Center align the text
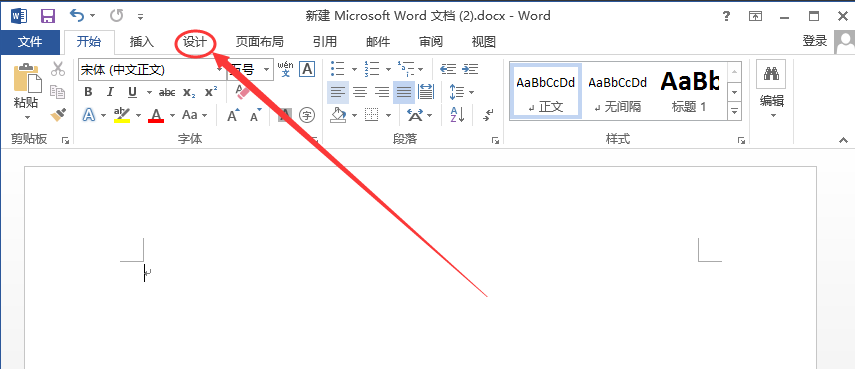This screenshot has width=855, height=369. 360,92
